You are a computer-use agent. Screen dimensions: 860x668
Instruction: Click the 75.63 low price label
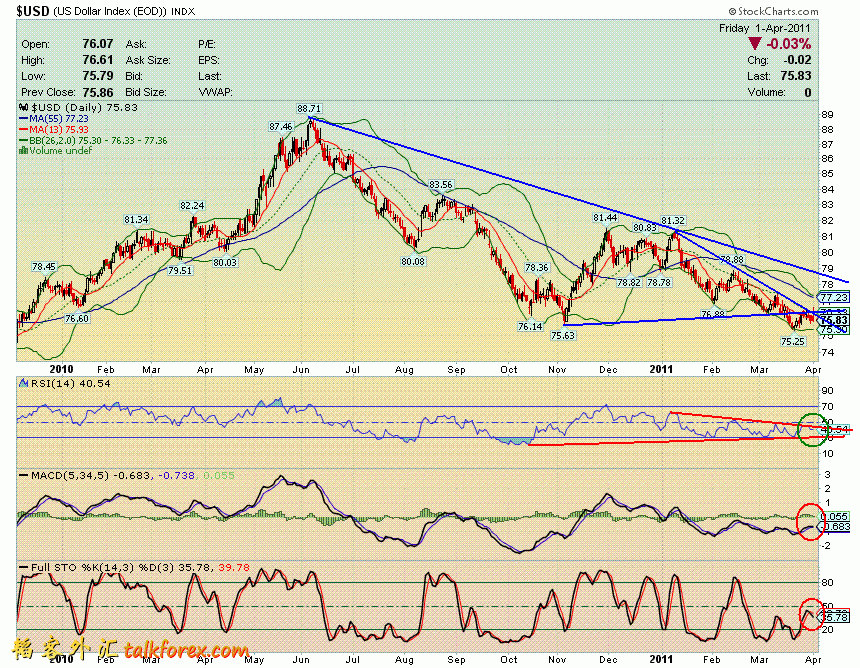(x=563, y=335)
